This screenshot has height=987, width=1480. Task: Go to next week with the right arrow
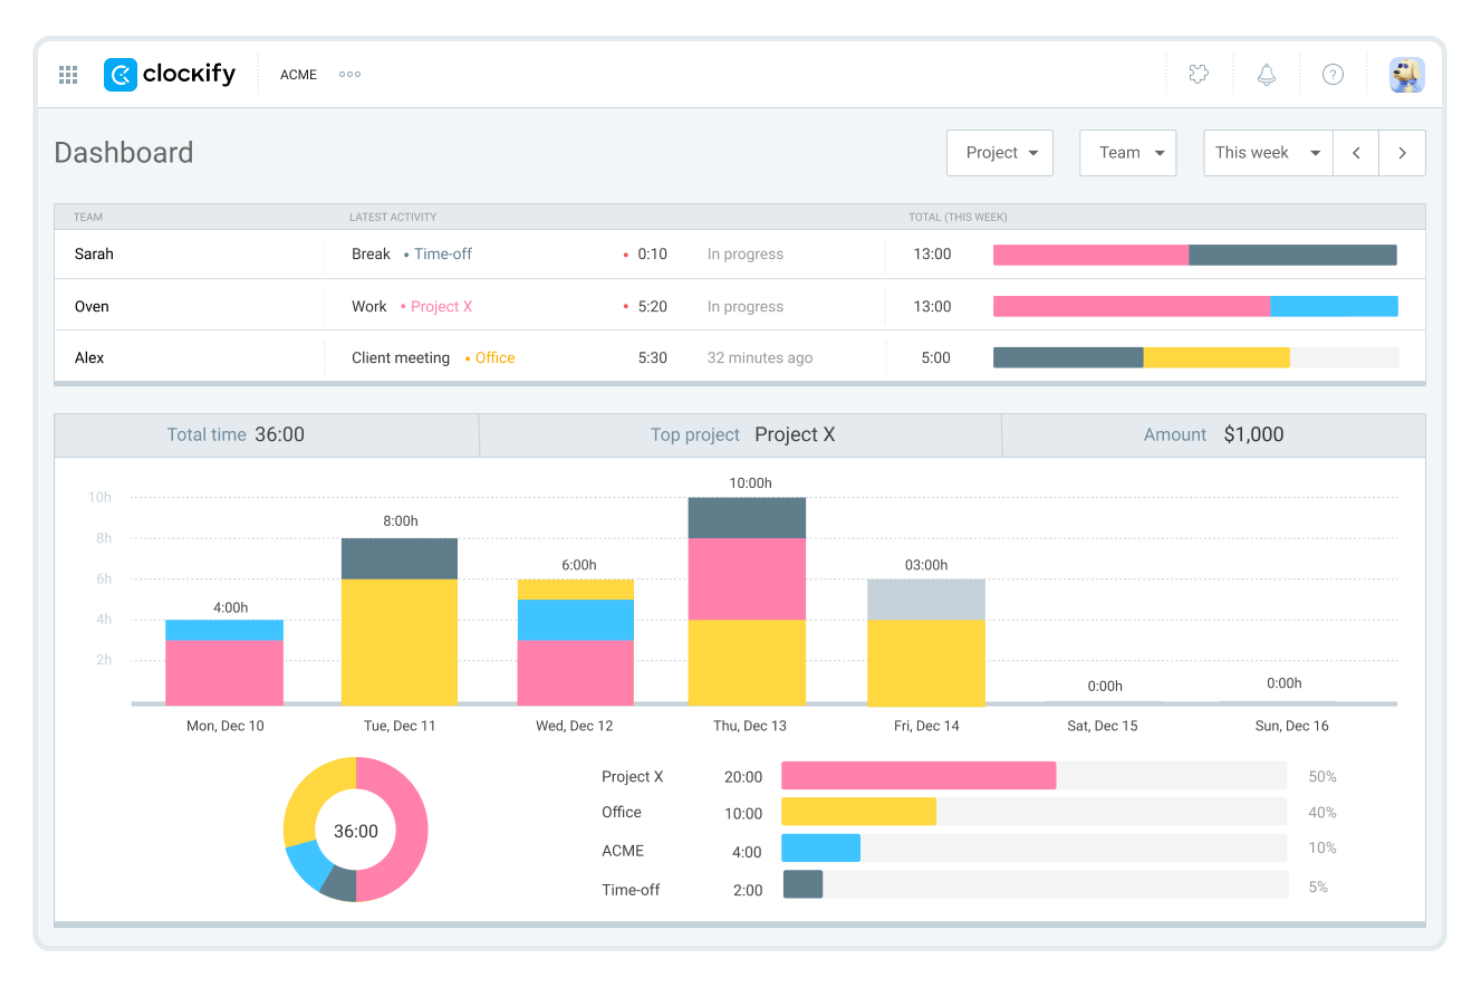coord(1402,152)
